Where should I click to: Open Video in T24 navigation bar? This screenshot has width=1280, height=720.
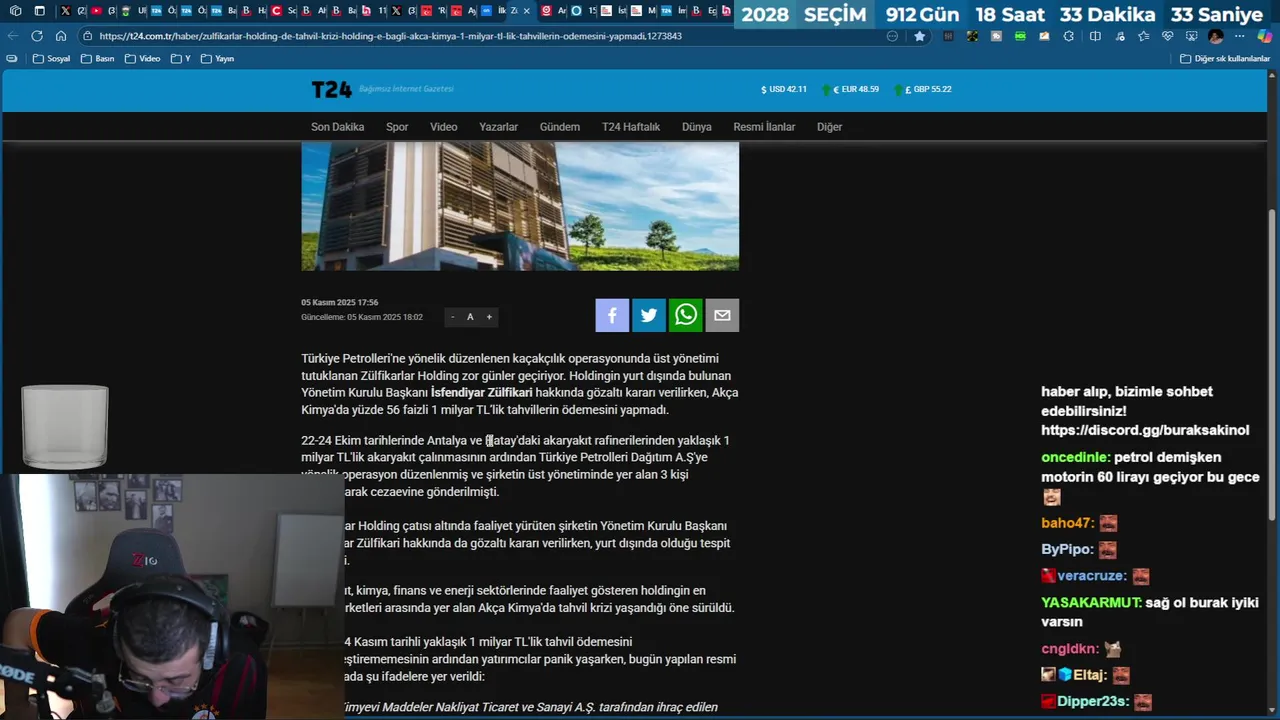pos(443,127)
